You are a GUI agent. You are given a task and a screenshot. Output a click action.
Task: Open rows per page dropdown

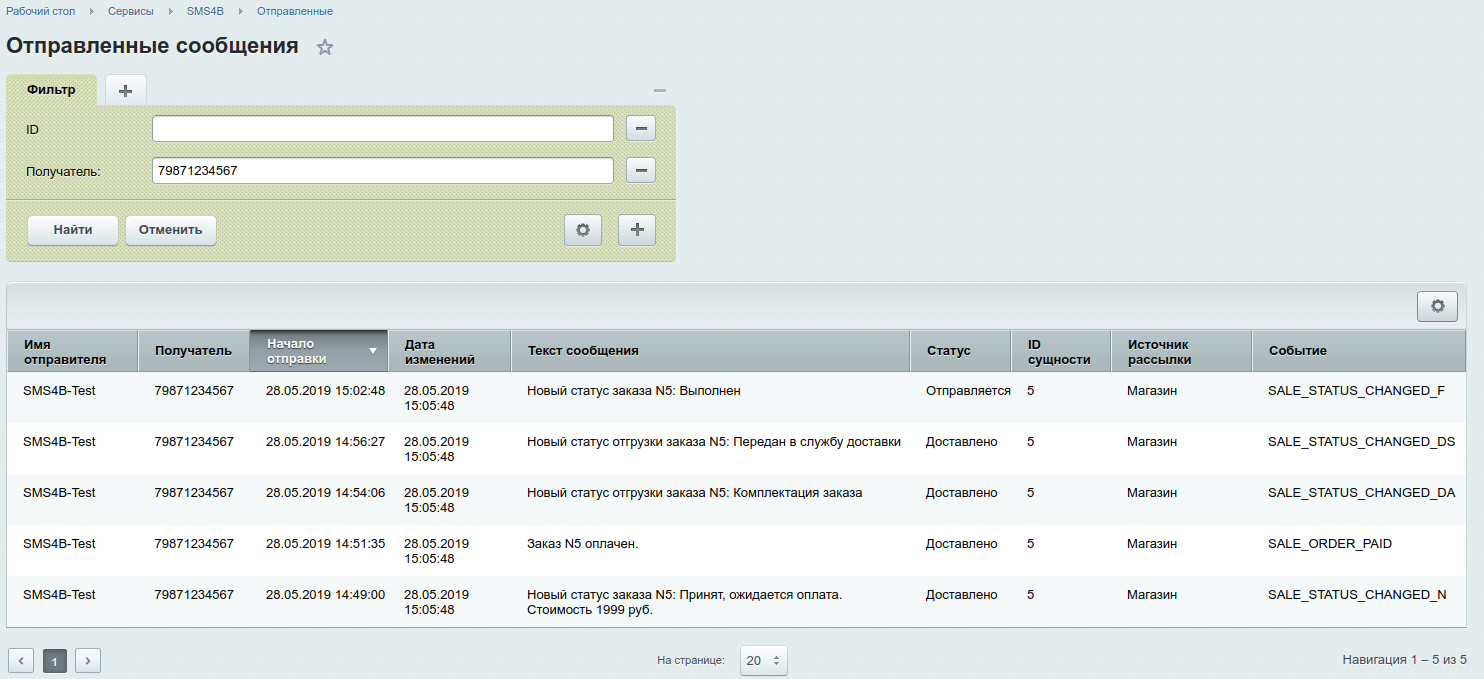click(x=764, y=660)
